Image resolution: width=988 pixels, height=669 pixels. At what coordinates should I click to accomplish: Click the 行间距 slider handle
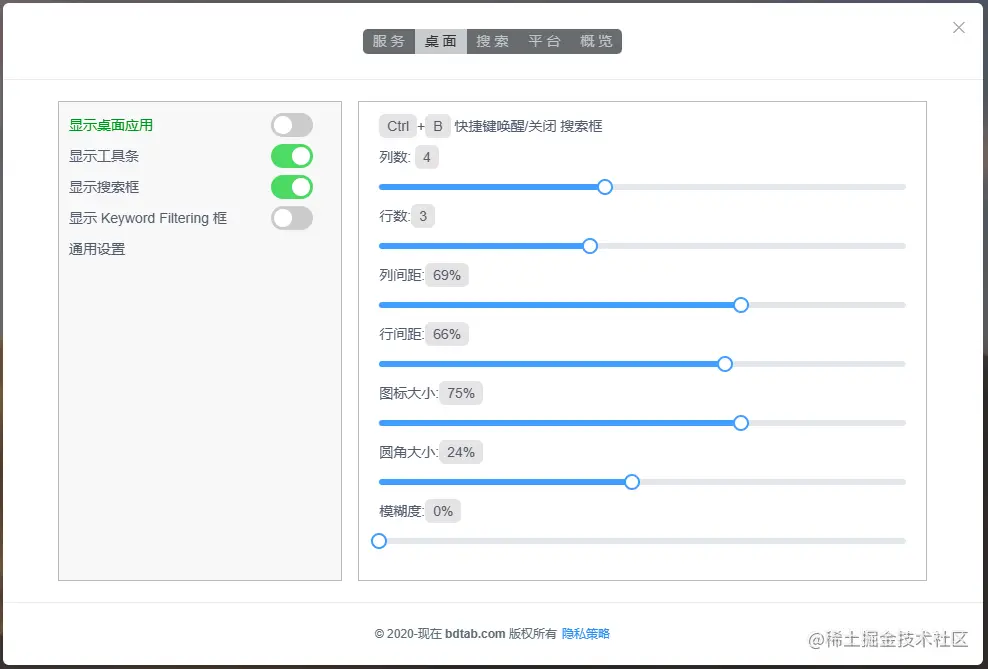coord(725,364)
